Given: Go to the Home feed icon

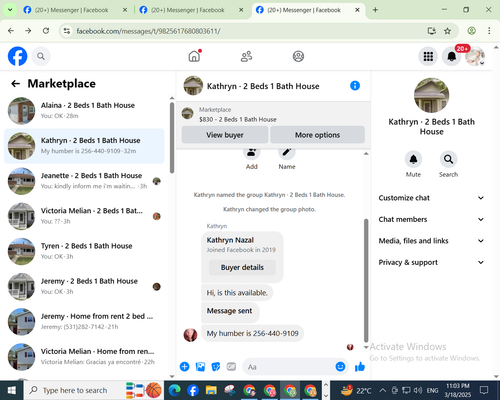Looking at the screenshot, I should (x=194, y=56).
